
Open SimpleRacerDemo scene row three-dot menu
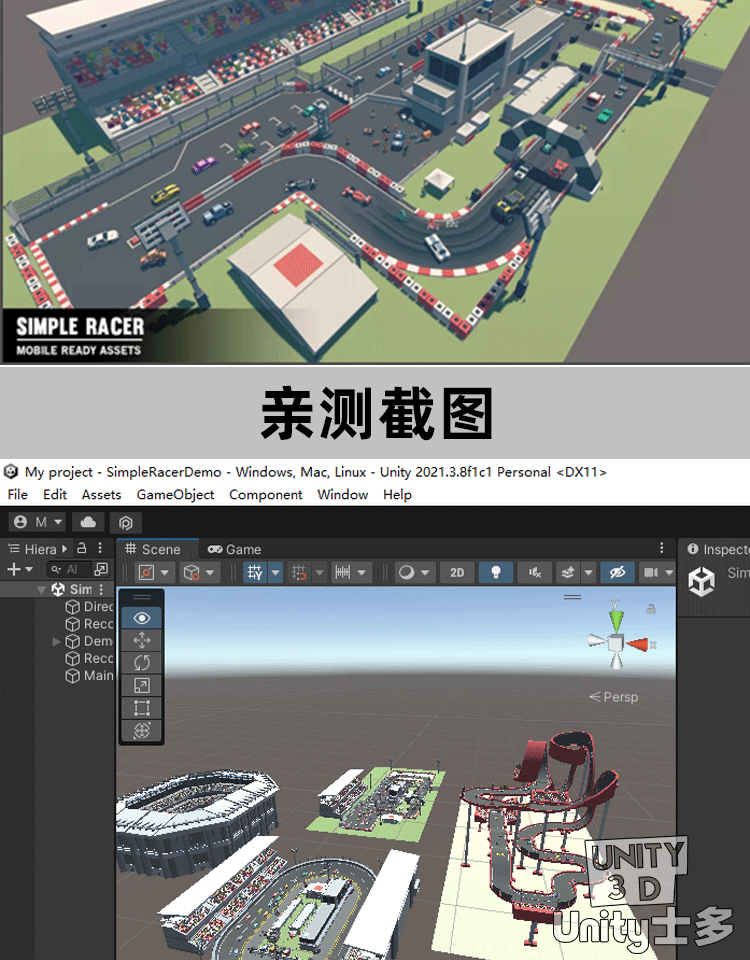(102, 589)
